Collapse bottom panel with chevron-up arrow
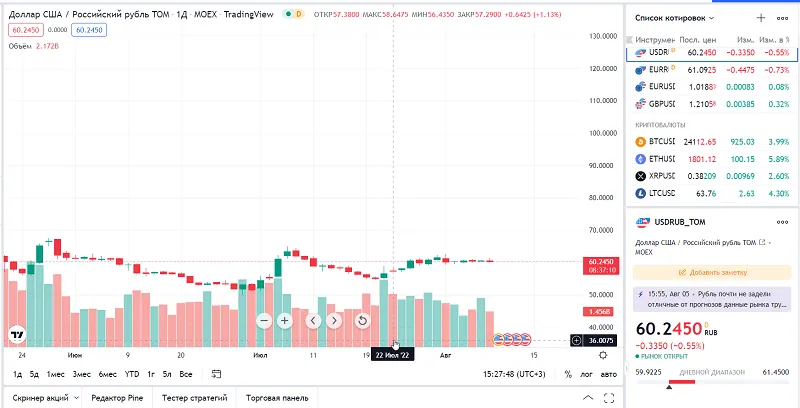The height and width of the screenshot is (408, 800). pyautogui.click(x=588, y=398)
